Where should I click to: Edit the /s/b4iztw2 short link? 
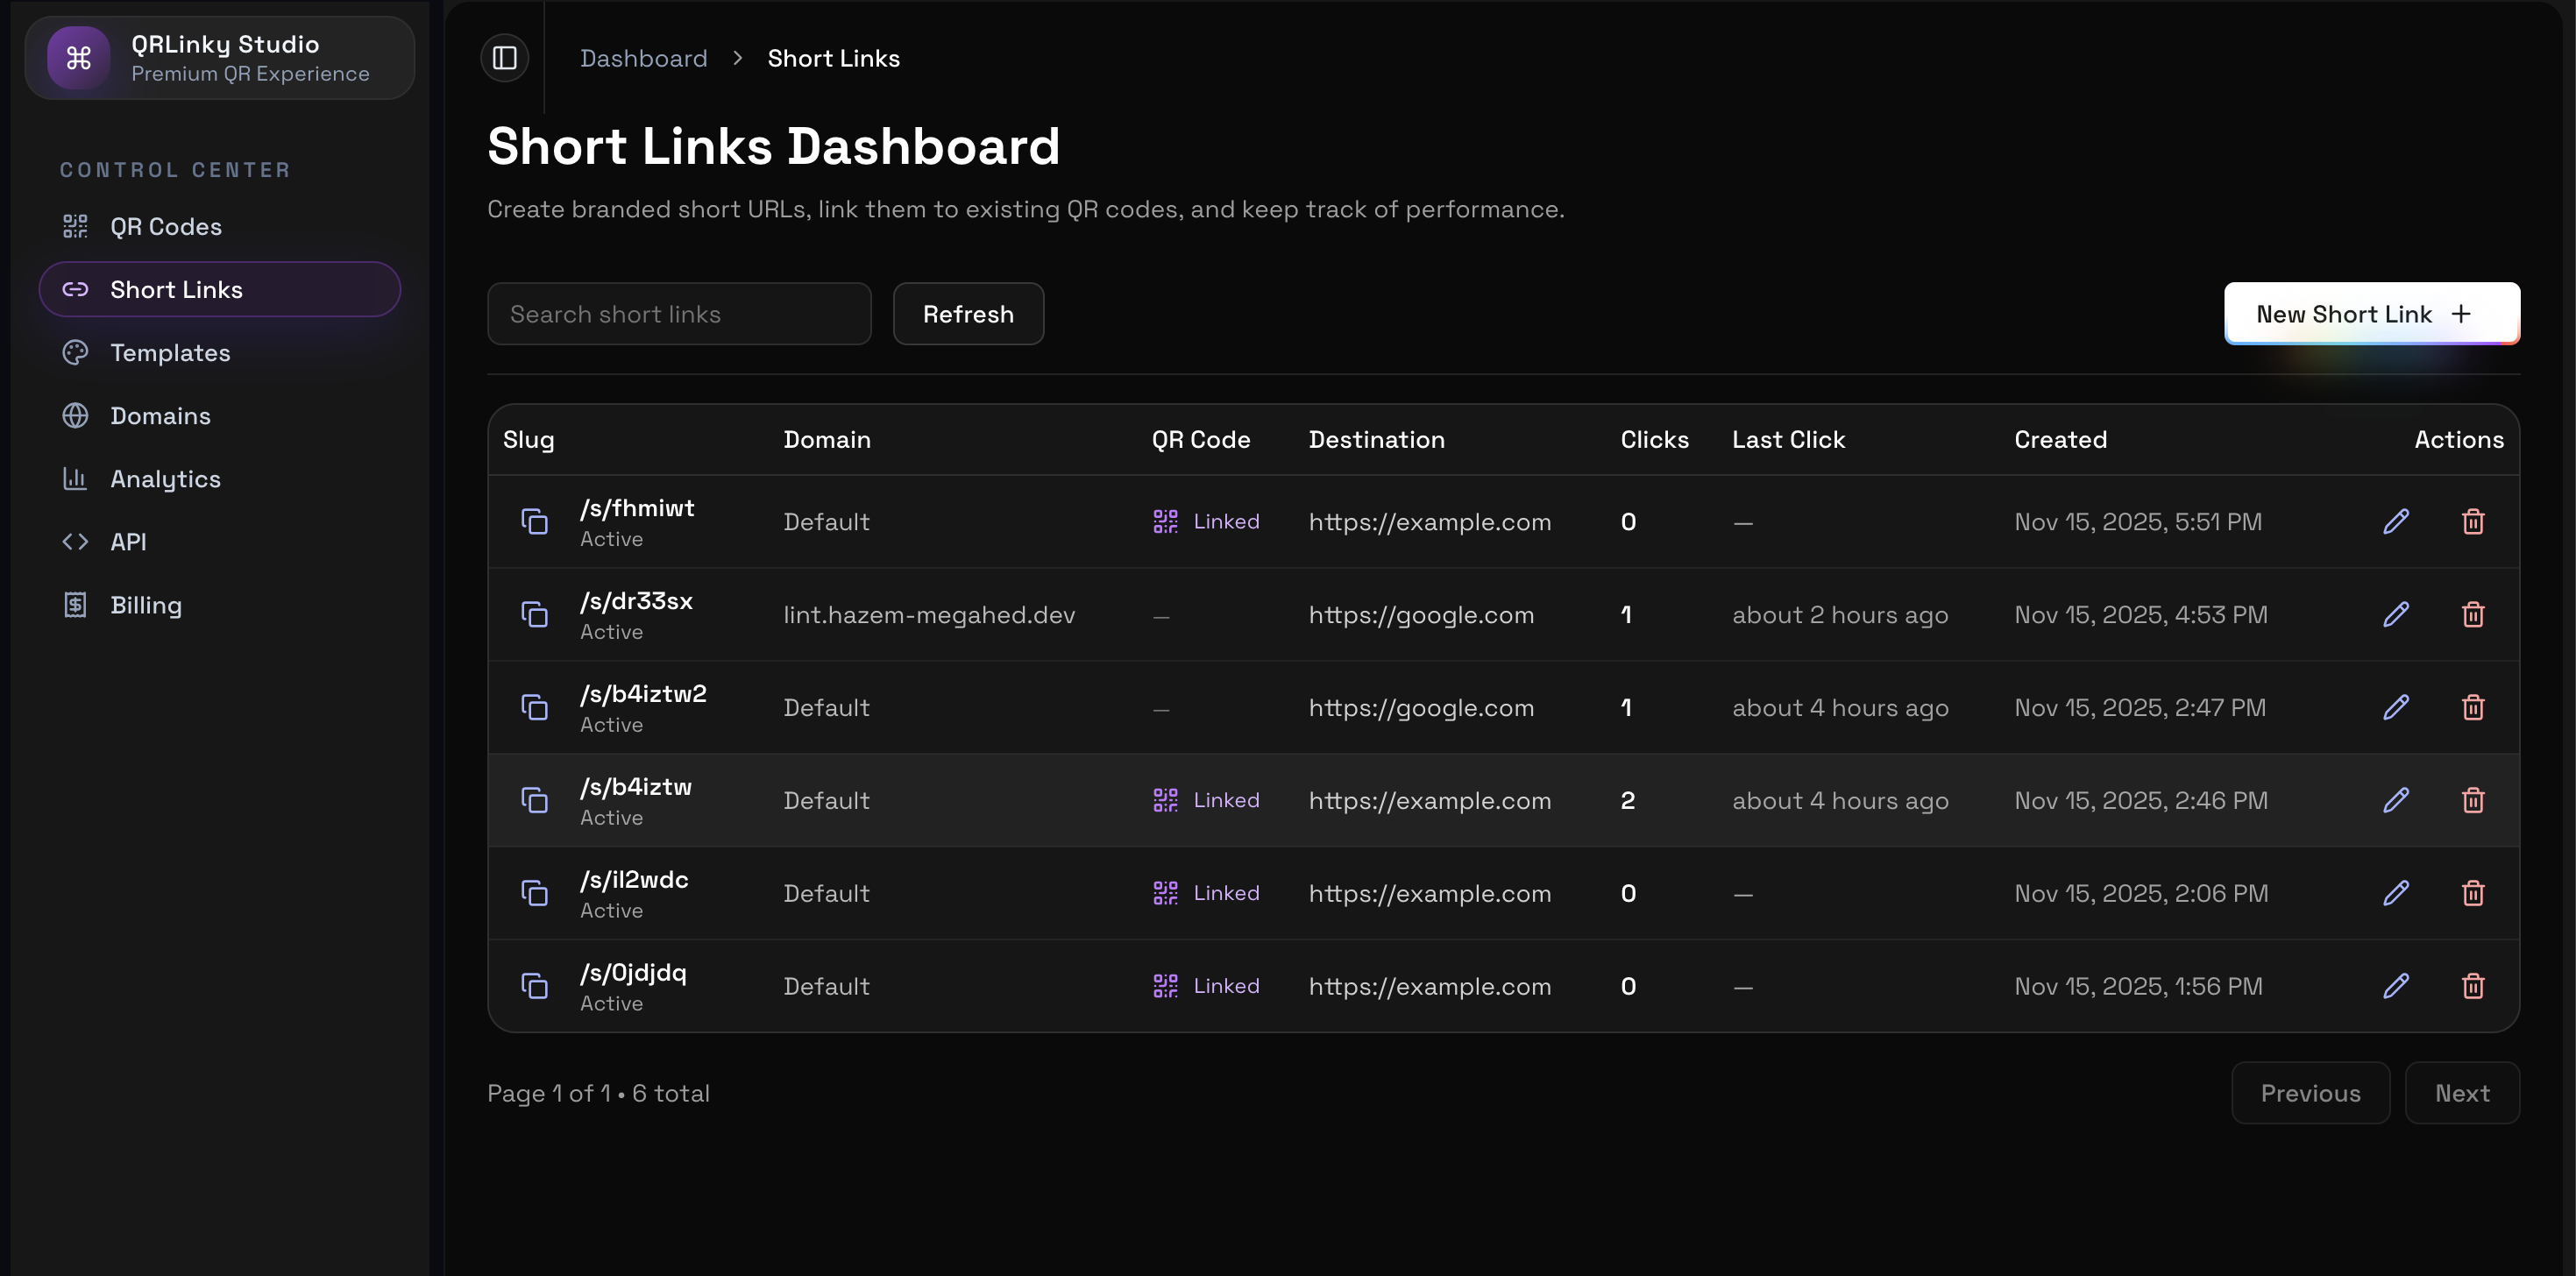click(x=2395, y=707)
